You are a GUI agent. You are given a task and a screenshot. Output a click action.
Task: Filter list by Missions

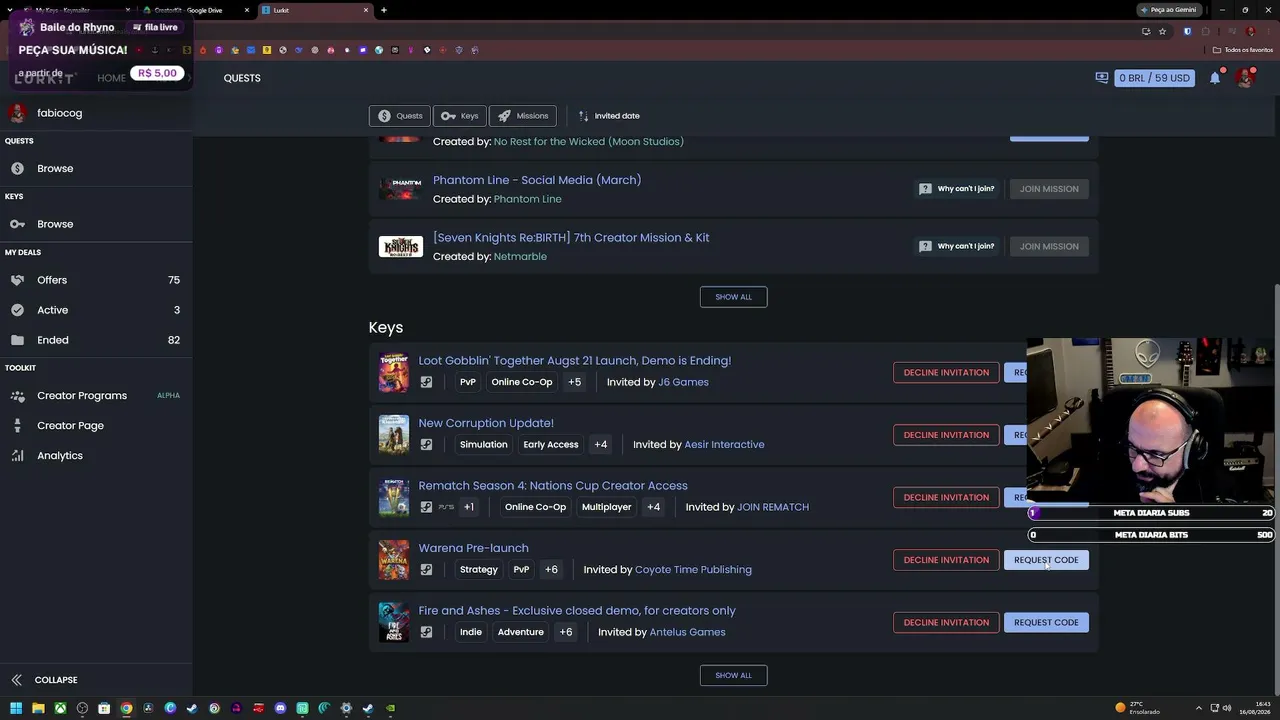click(523, 116)
